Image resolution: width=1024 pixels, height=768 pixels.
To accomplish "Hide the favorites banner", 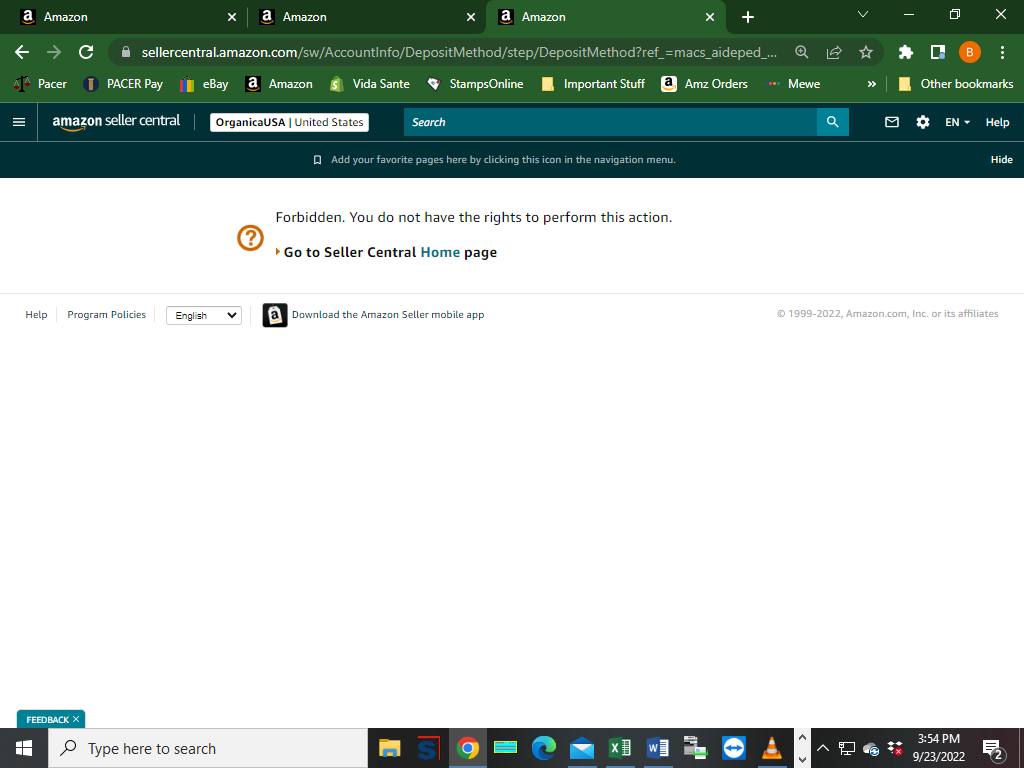I will click(1001, 159).
